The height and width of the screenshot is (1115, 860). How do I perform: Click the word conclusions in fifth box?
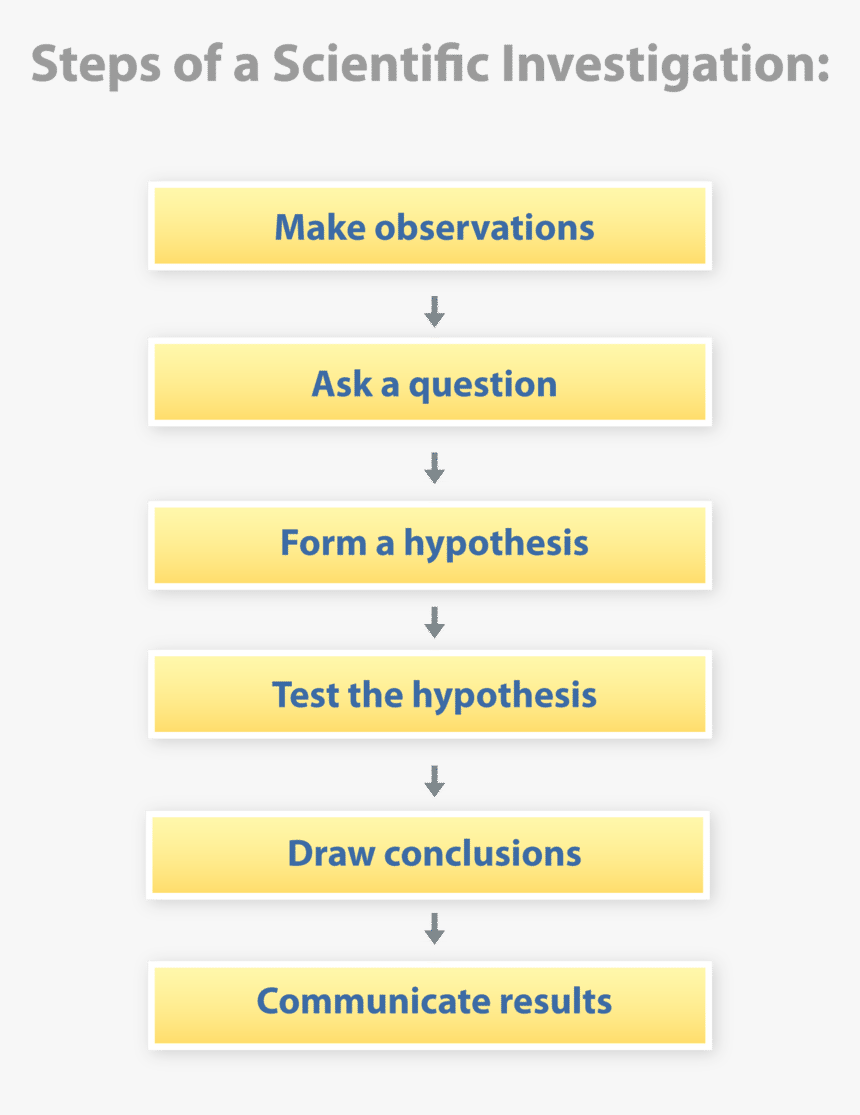pyautogui.click(x=483, y=853)
